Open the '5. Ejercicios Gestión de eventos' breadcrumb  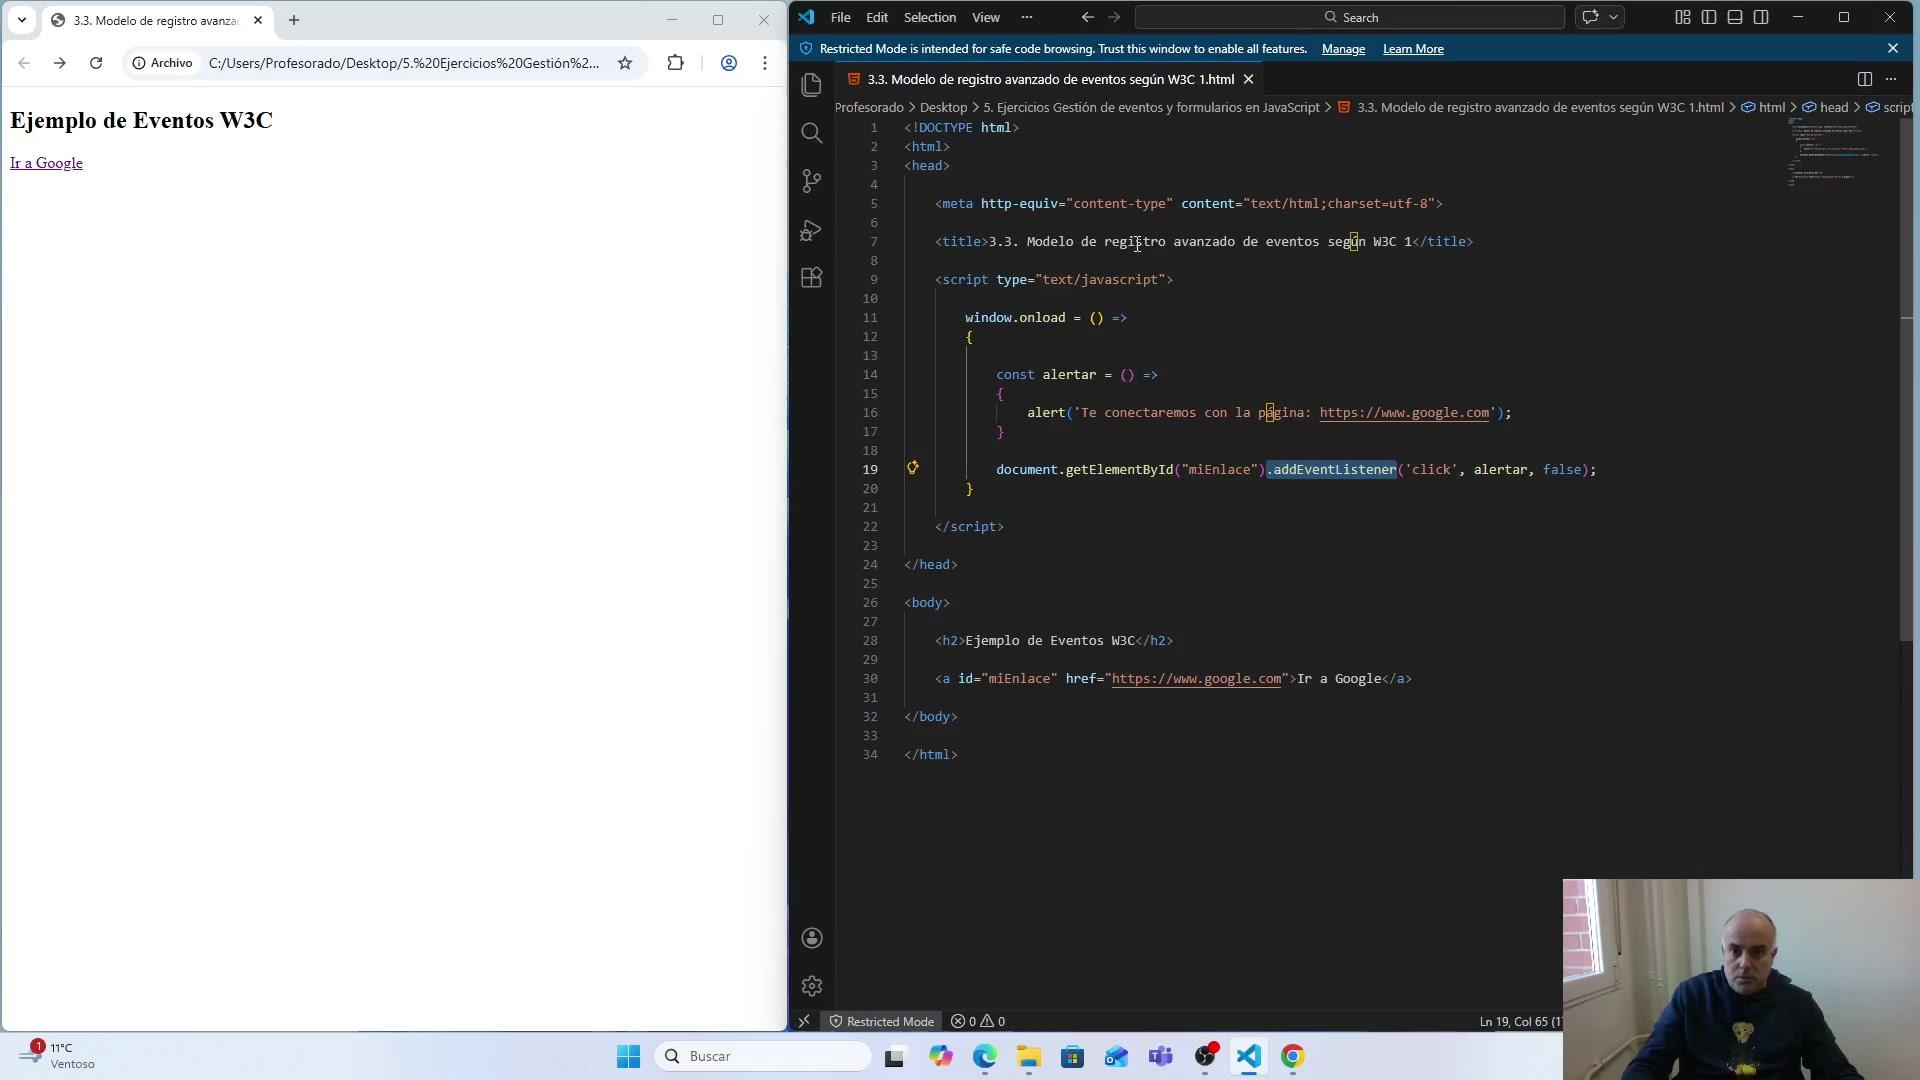coord(1151,107)
